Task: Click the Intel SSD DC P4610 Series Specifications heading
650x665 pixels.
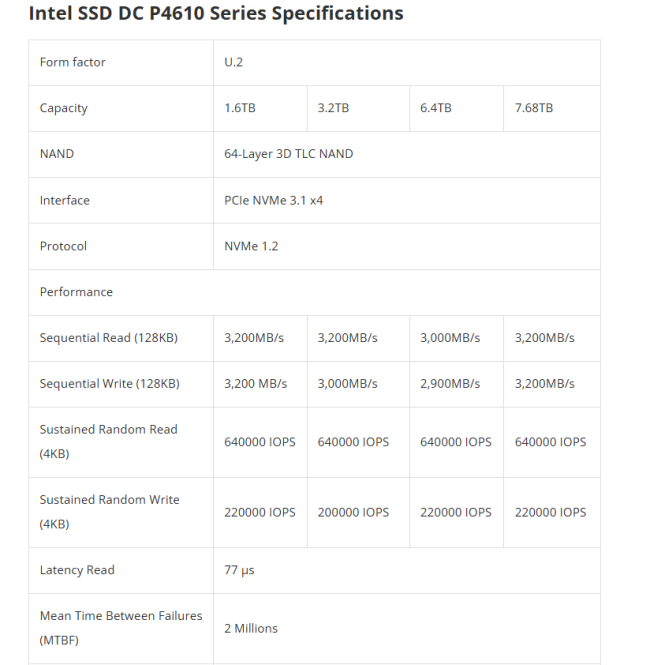Action: tap(215, 14)
